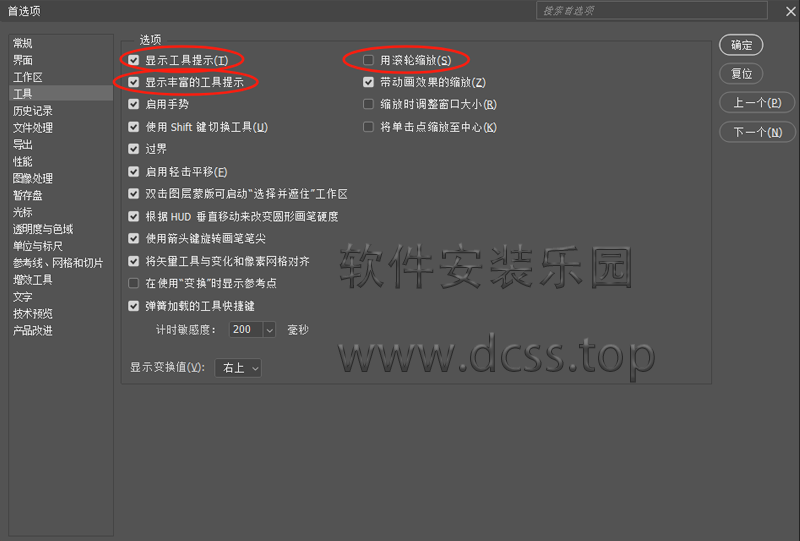The width and height of the screenshot is (800, 541).
Task: Open the 显示变换值 右上 dropdown
Action: (x=238, y=367)
